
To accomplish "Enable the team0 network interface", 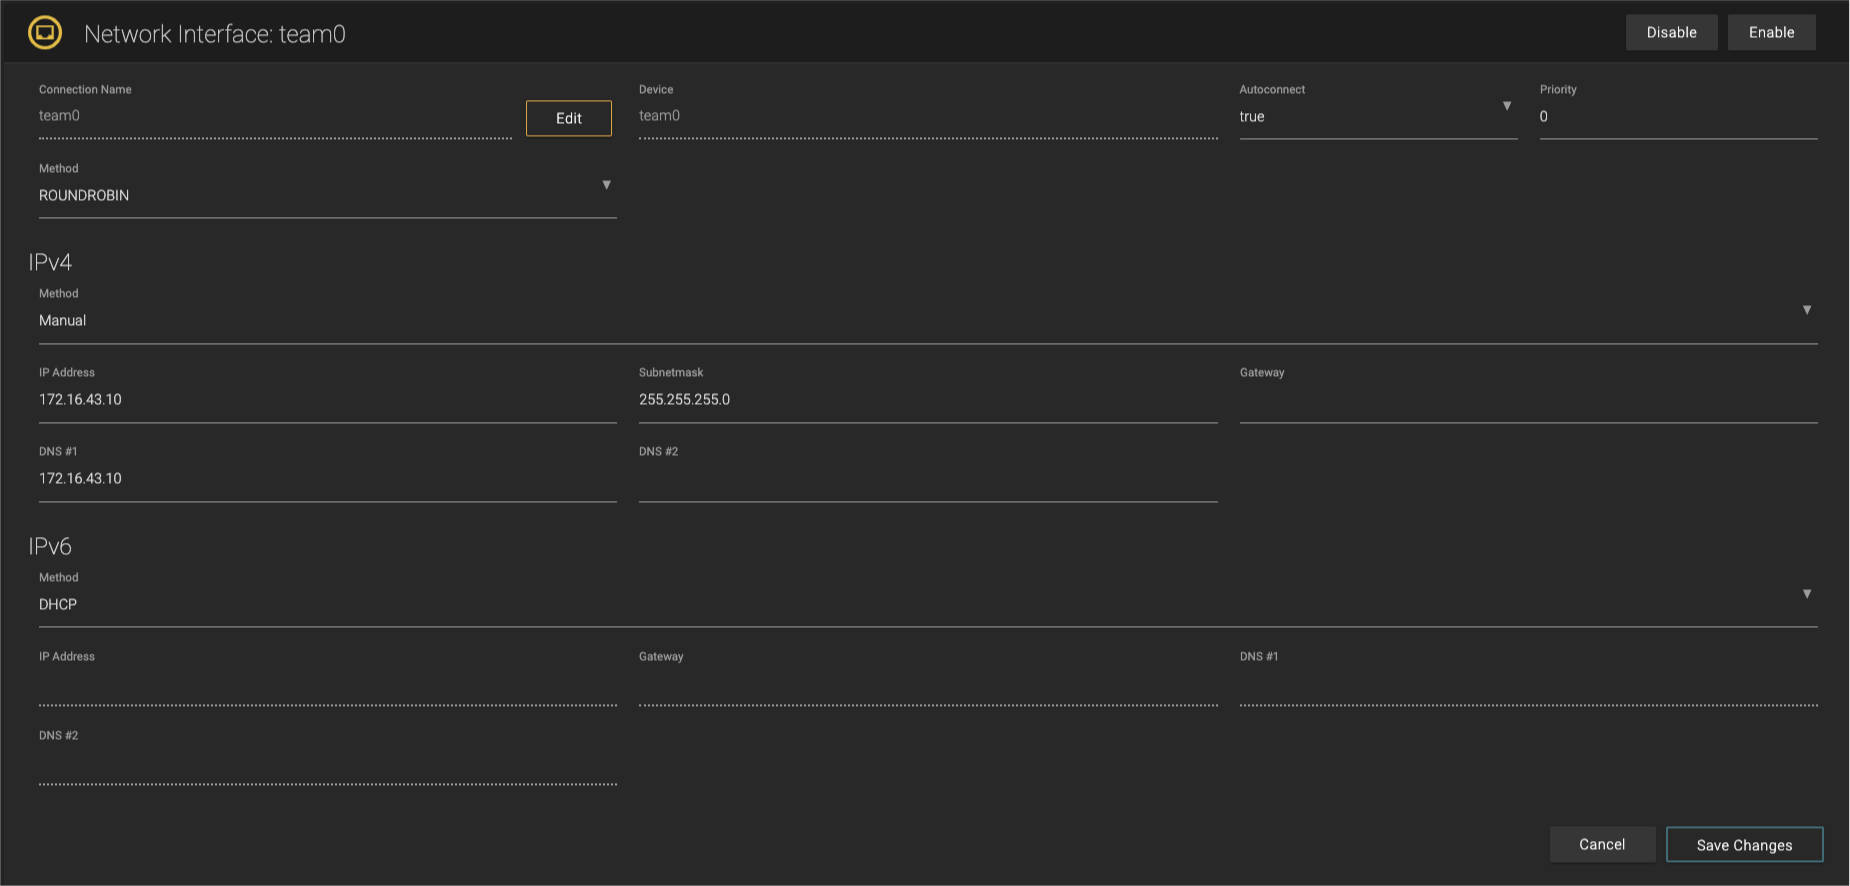I will coord(1771,33).
